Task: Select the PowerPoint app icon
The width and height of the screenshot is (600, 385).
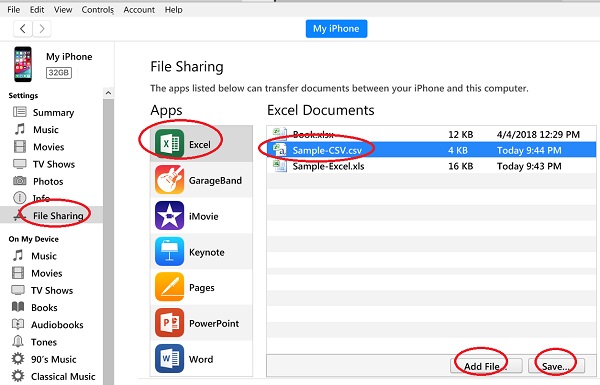Action: pos(170,323)
